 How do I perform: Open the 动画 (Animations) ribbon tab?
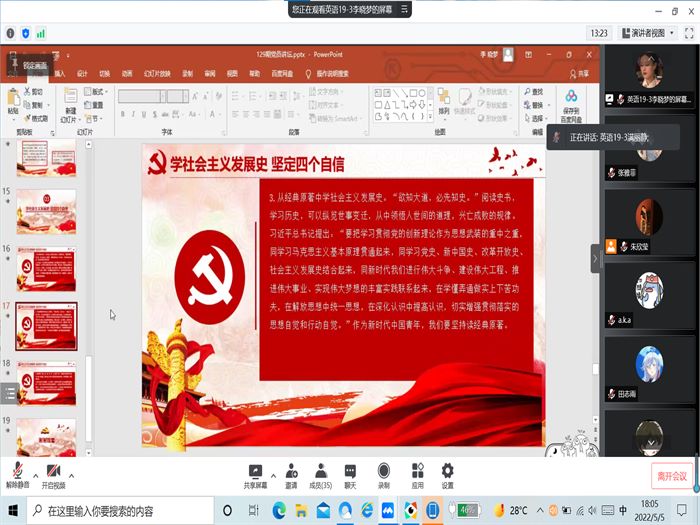[x=127, y=74]
